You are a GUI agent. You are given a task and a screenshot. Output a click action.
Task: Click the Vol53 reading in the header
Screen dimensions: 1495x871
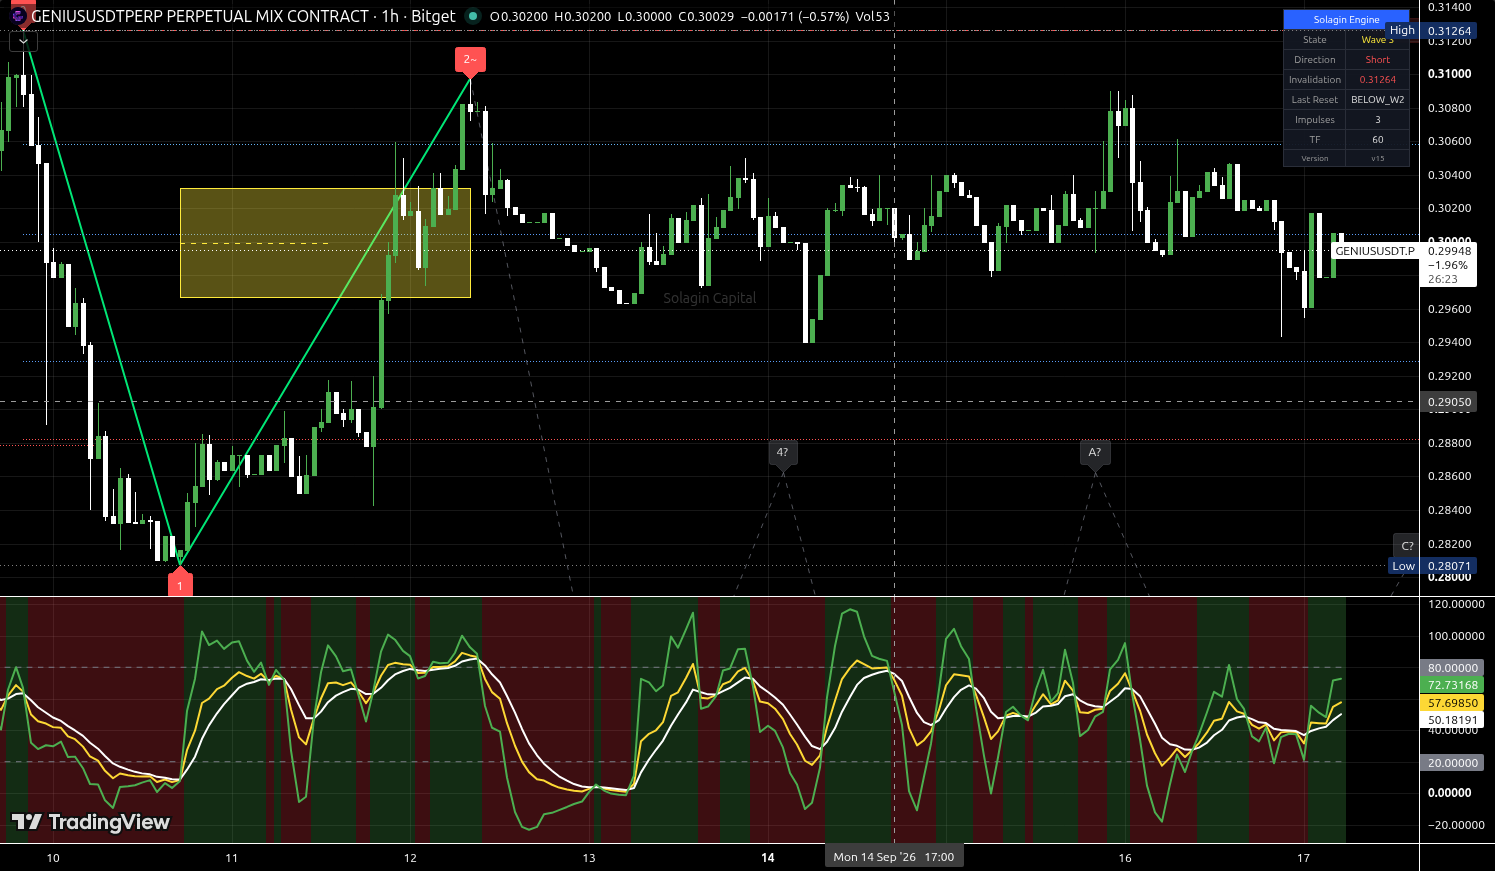click(x=872, y=16)
